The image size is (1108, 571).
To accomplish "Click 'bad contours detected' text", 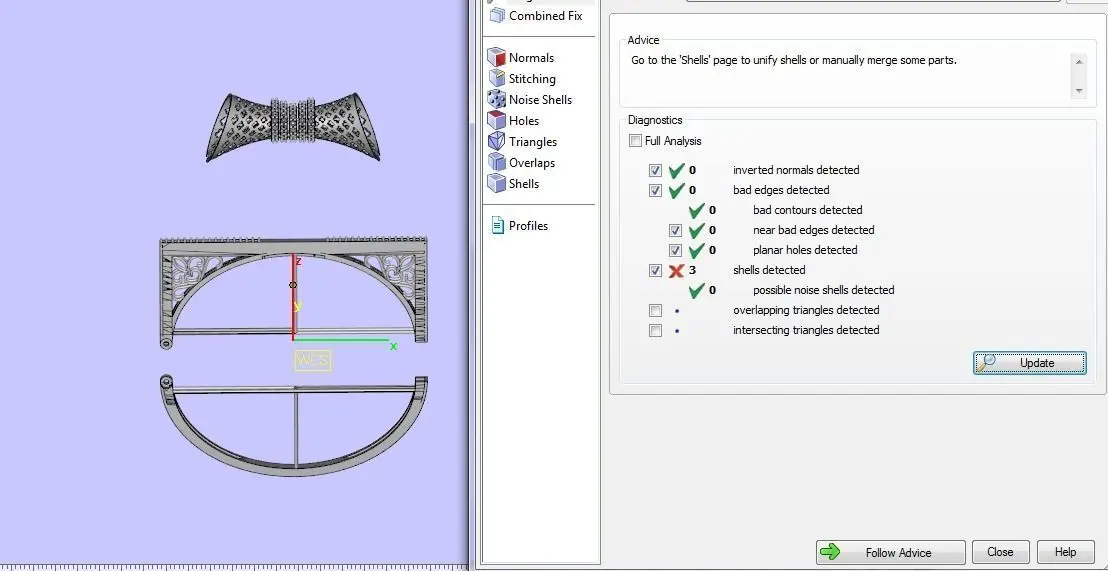I will tap(808, 210).
